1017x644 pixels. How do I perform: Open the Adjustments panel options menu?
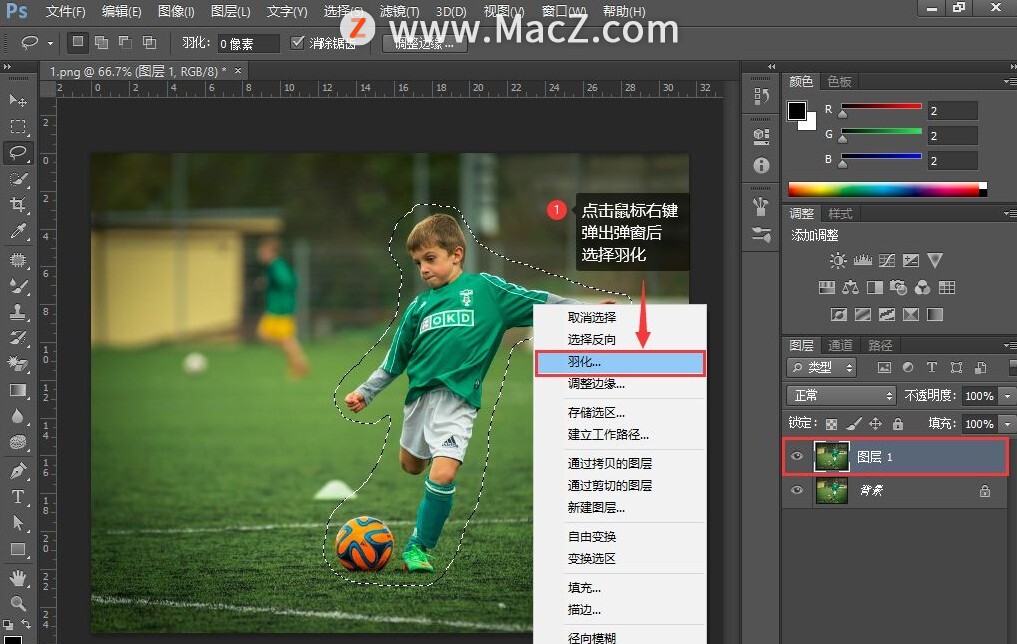coord(1009,213)
